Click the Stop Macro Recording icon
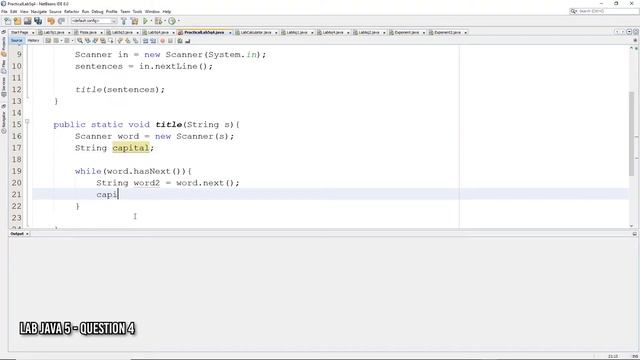This screenshot has height=360, width=640. coord(170,41)
